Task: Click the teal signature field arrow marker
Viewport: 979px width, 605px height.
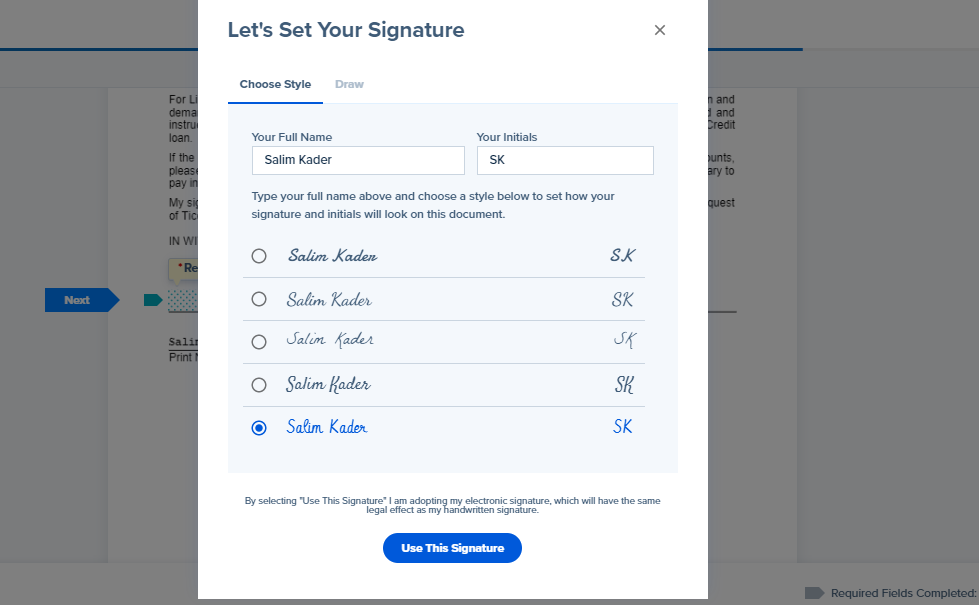Action: [x=153, y=300]
